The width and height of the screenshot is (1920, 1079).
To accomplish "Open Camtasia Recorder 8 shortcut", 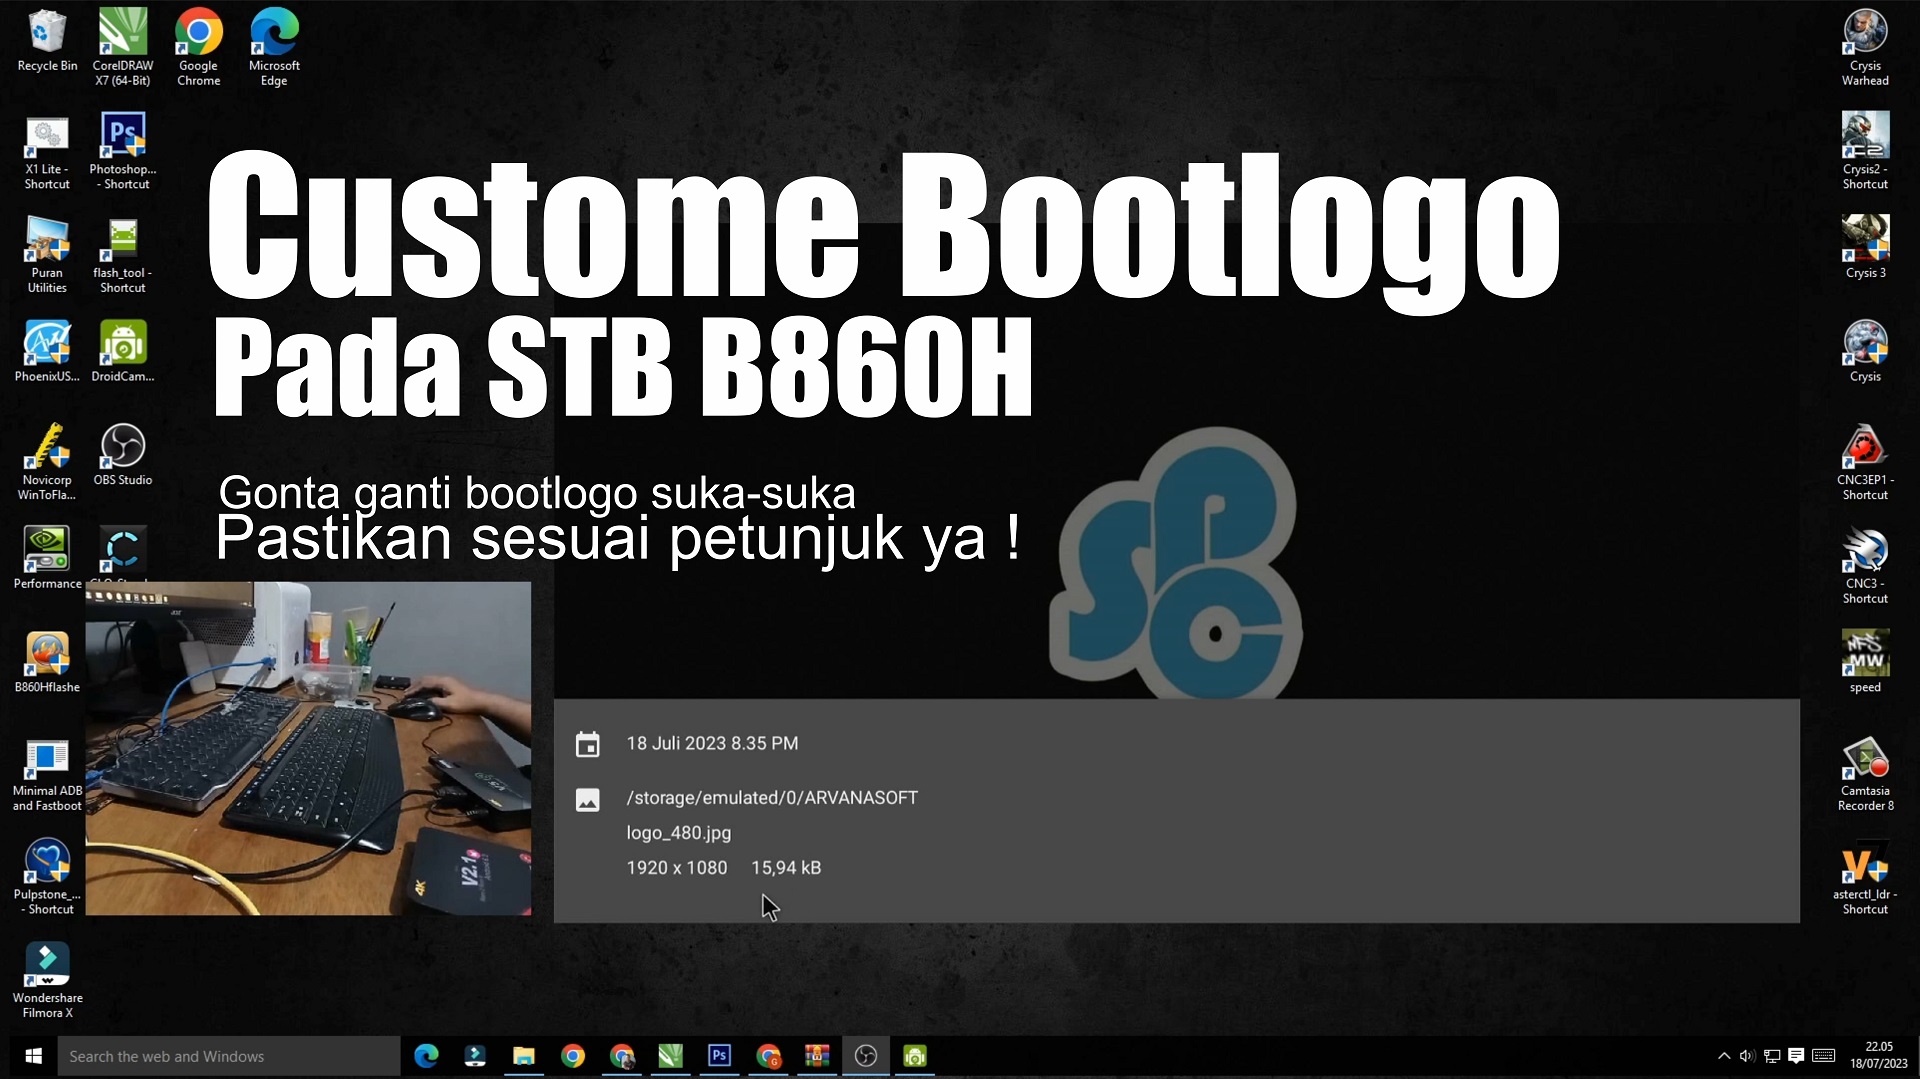I will (x=1866, y=762).
